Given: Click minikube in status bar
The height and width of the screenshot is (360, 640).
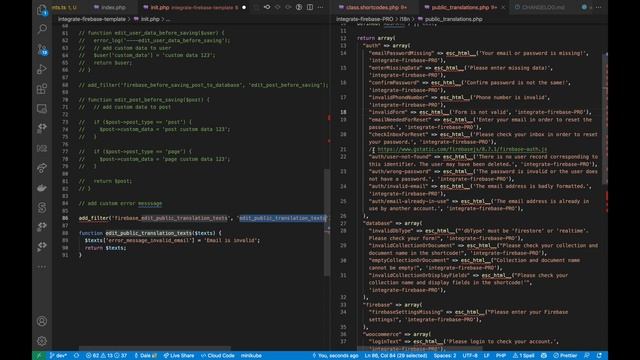Looking at the screenshot, I should coord(251,356).
